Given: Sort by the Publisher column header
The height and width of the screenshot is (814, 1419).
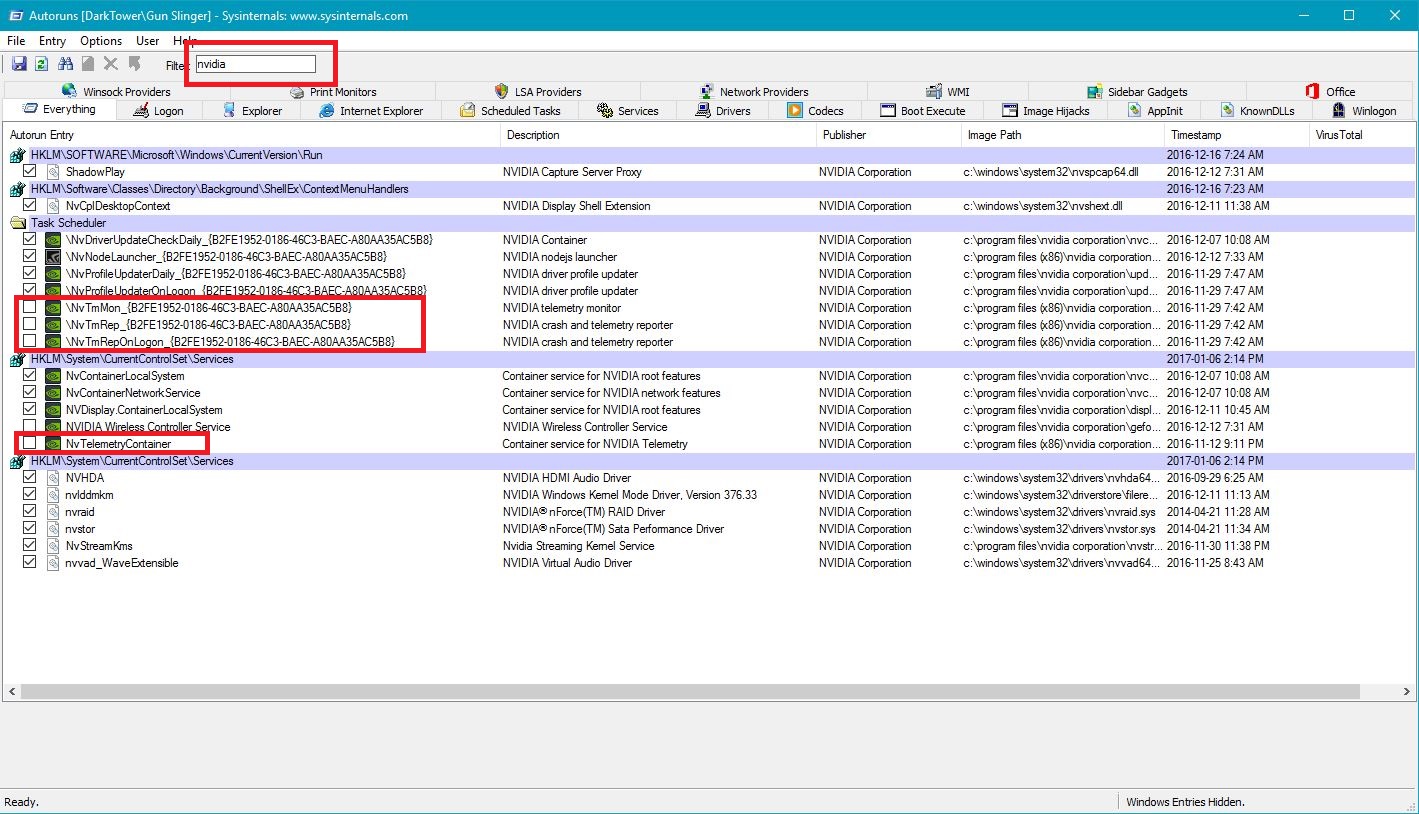Looking at the screenshot, I should (x=844, y=135).
